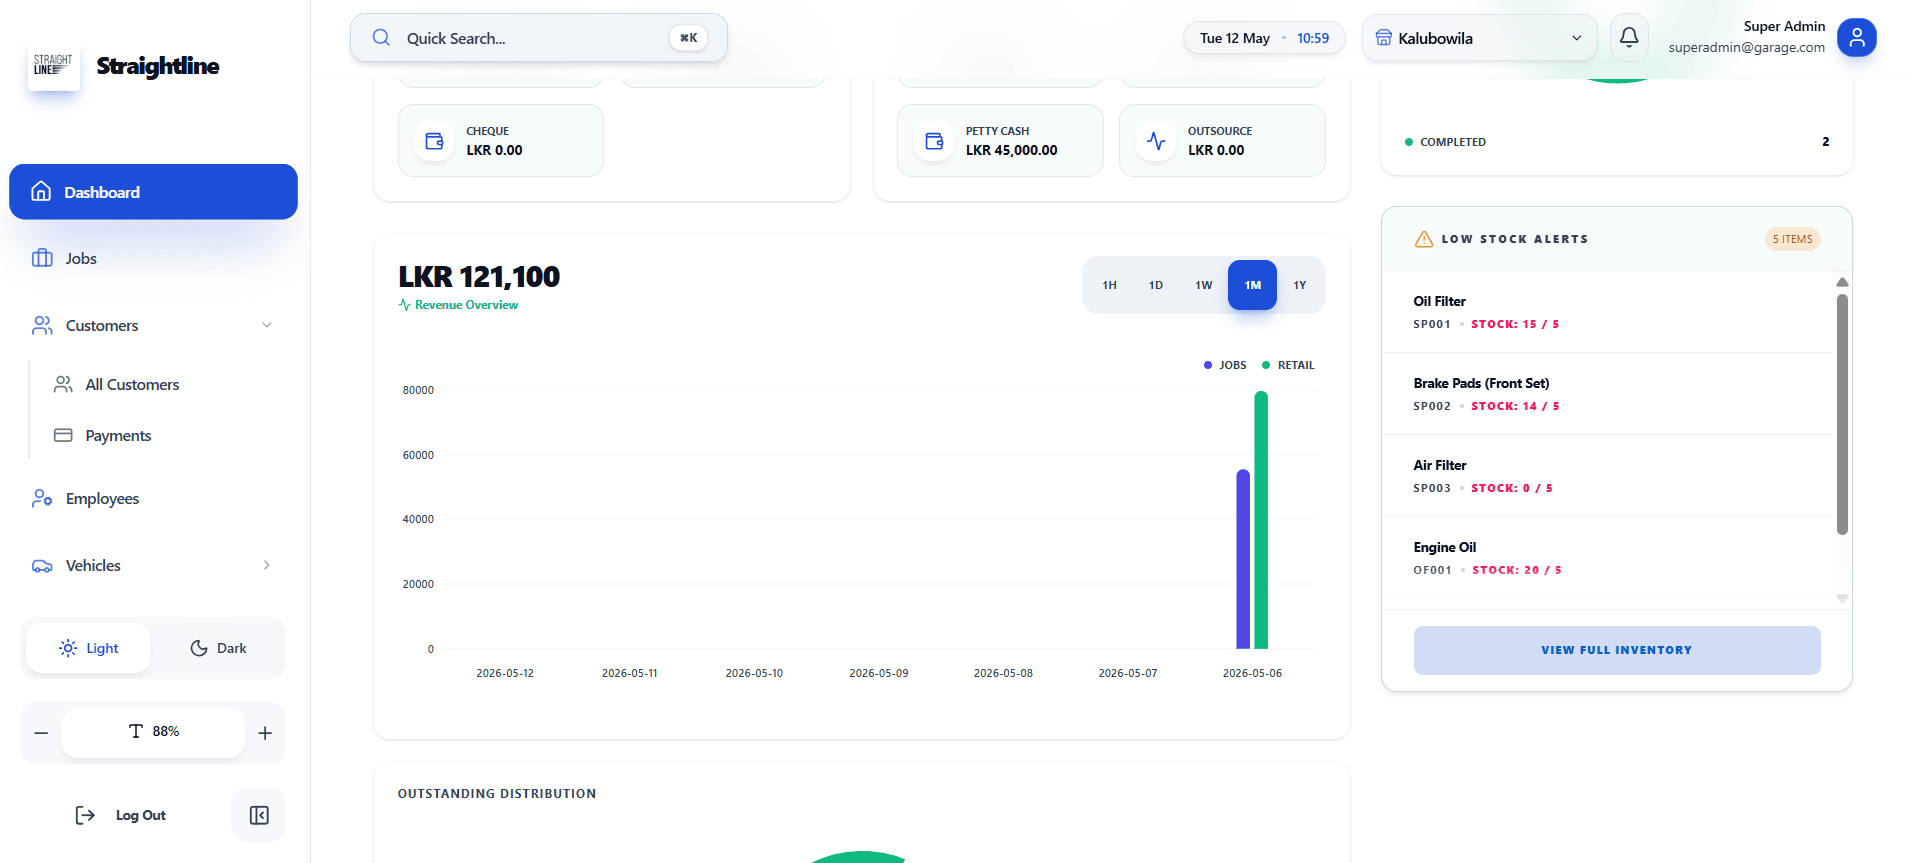Click the Jobs briefcase icon

[x=42, y=258]
